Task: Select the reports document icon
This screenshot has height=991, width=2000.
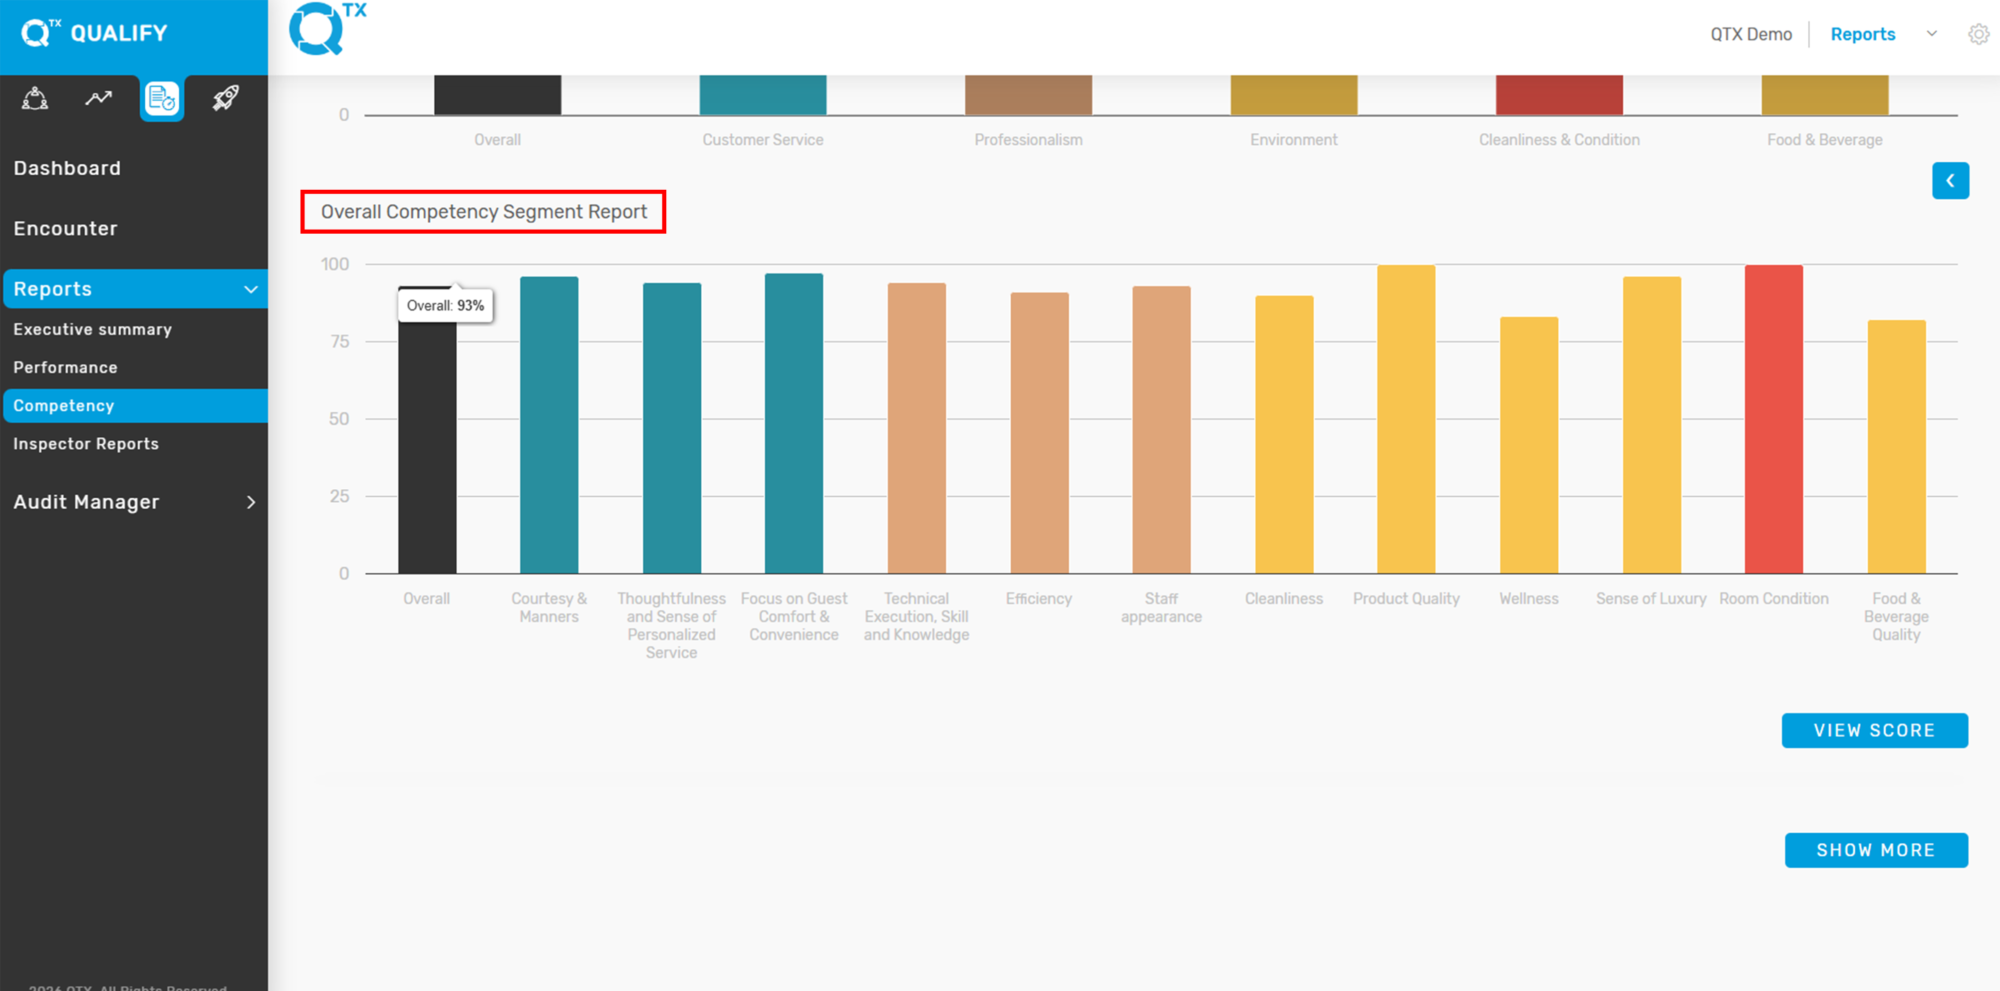Action: tap(161, 99)
